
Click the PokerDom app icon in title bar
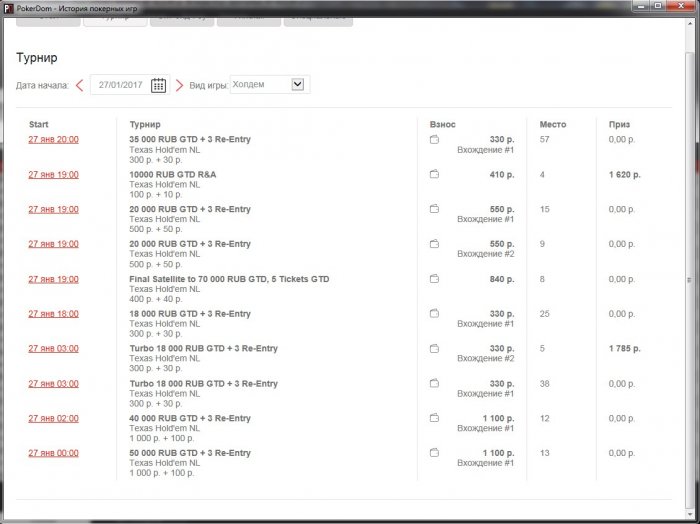(8, 8)
